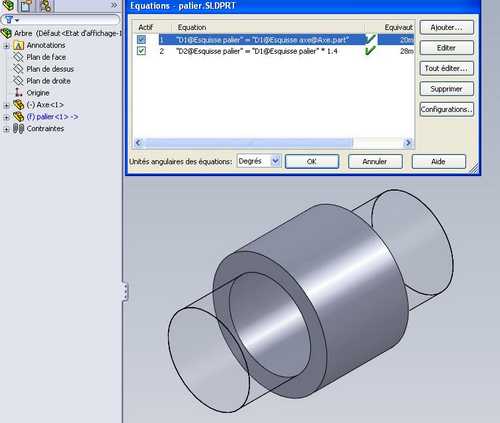The width and height of the screenshot is (500, 423).
Task: Click the Plan de dessus plane icon
Action: 18,69
